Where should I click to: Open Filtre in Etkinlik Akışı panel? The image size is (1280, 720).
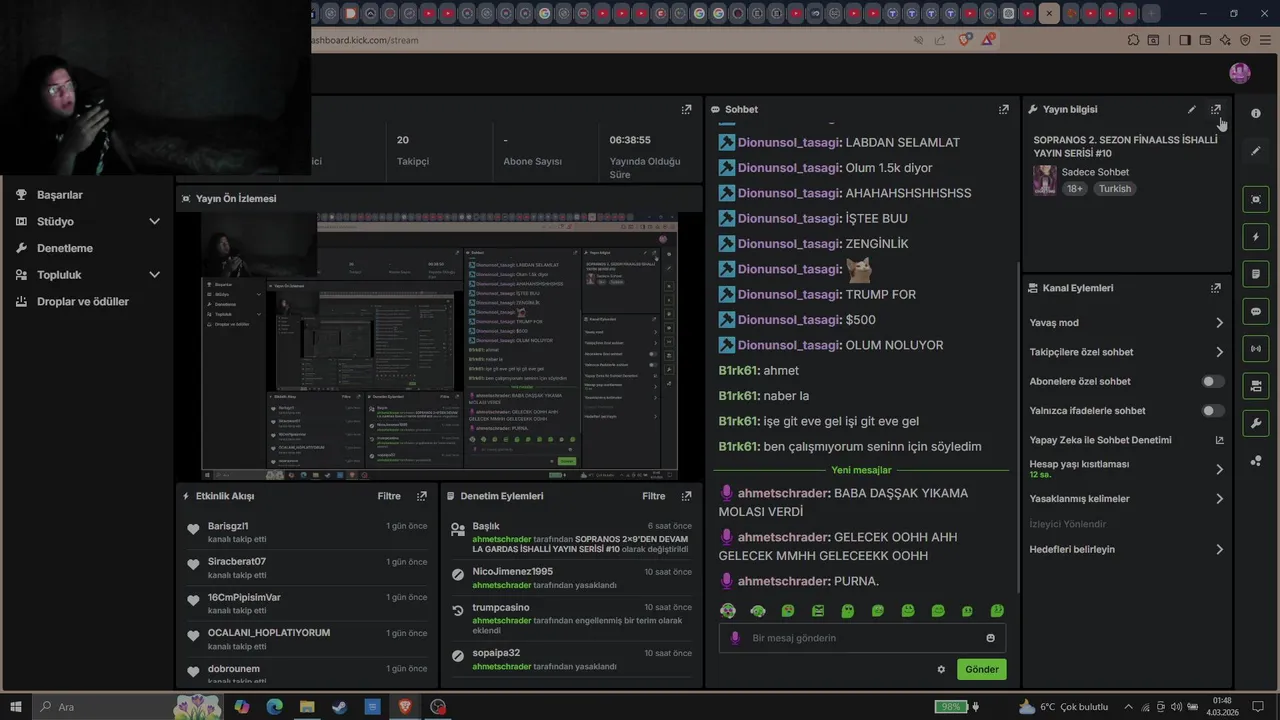pos(389,496)
